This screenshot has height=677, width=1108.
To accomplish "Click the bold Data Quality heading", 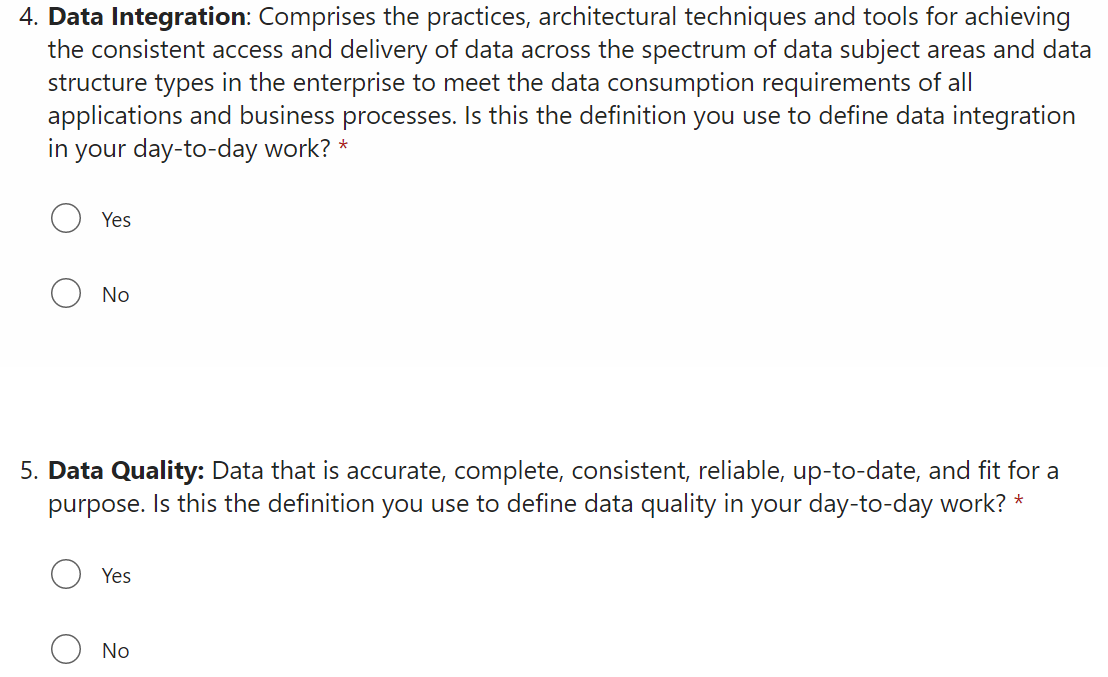I will pos(126,471).
